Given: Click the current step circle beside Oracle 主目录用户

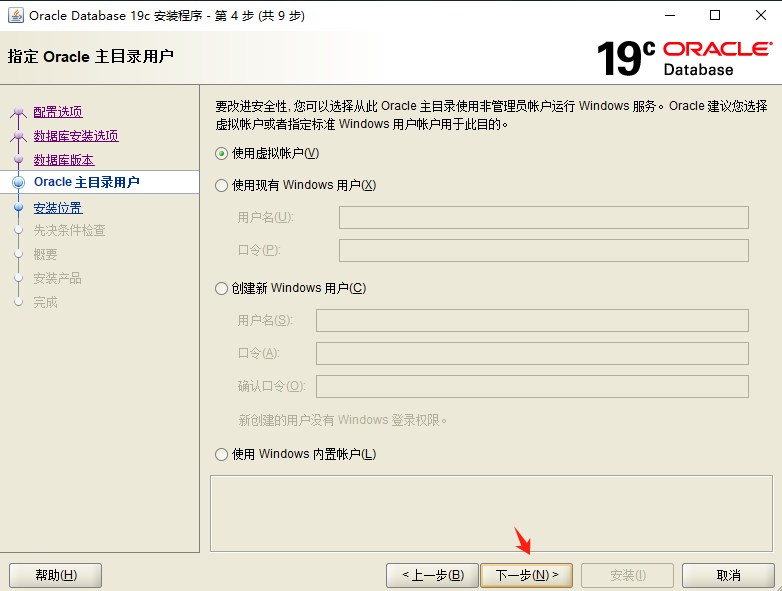Looking at the screenshot, I should pos(18,183).
